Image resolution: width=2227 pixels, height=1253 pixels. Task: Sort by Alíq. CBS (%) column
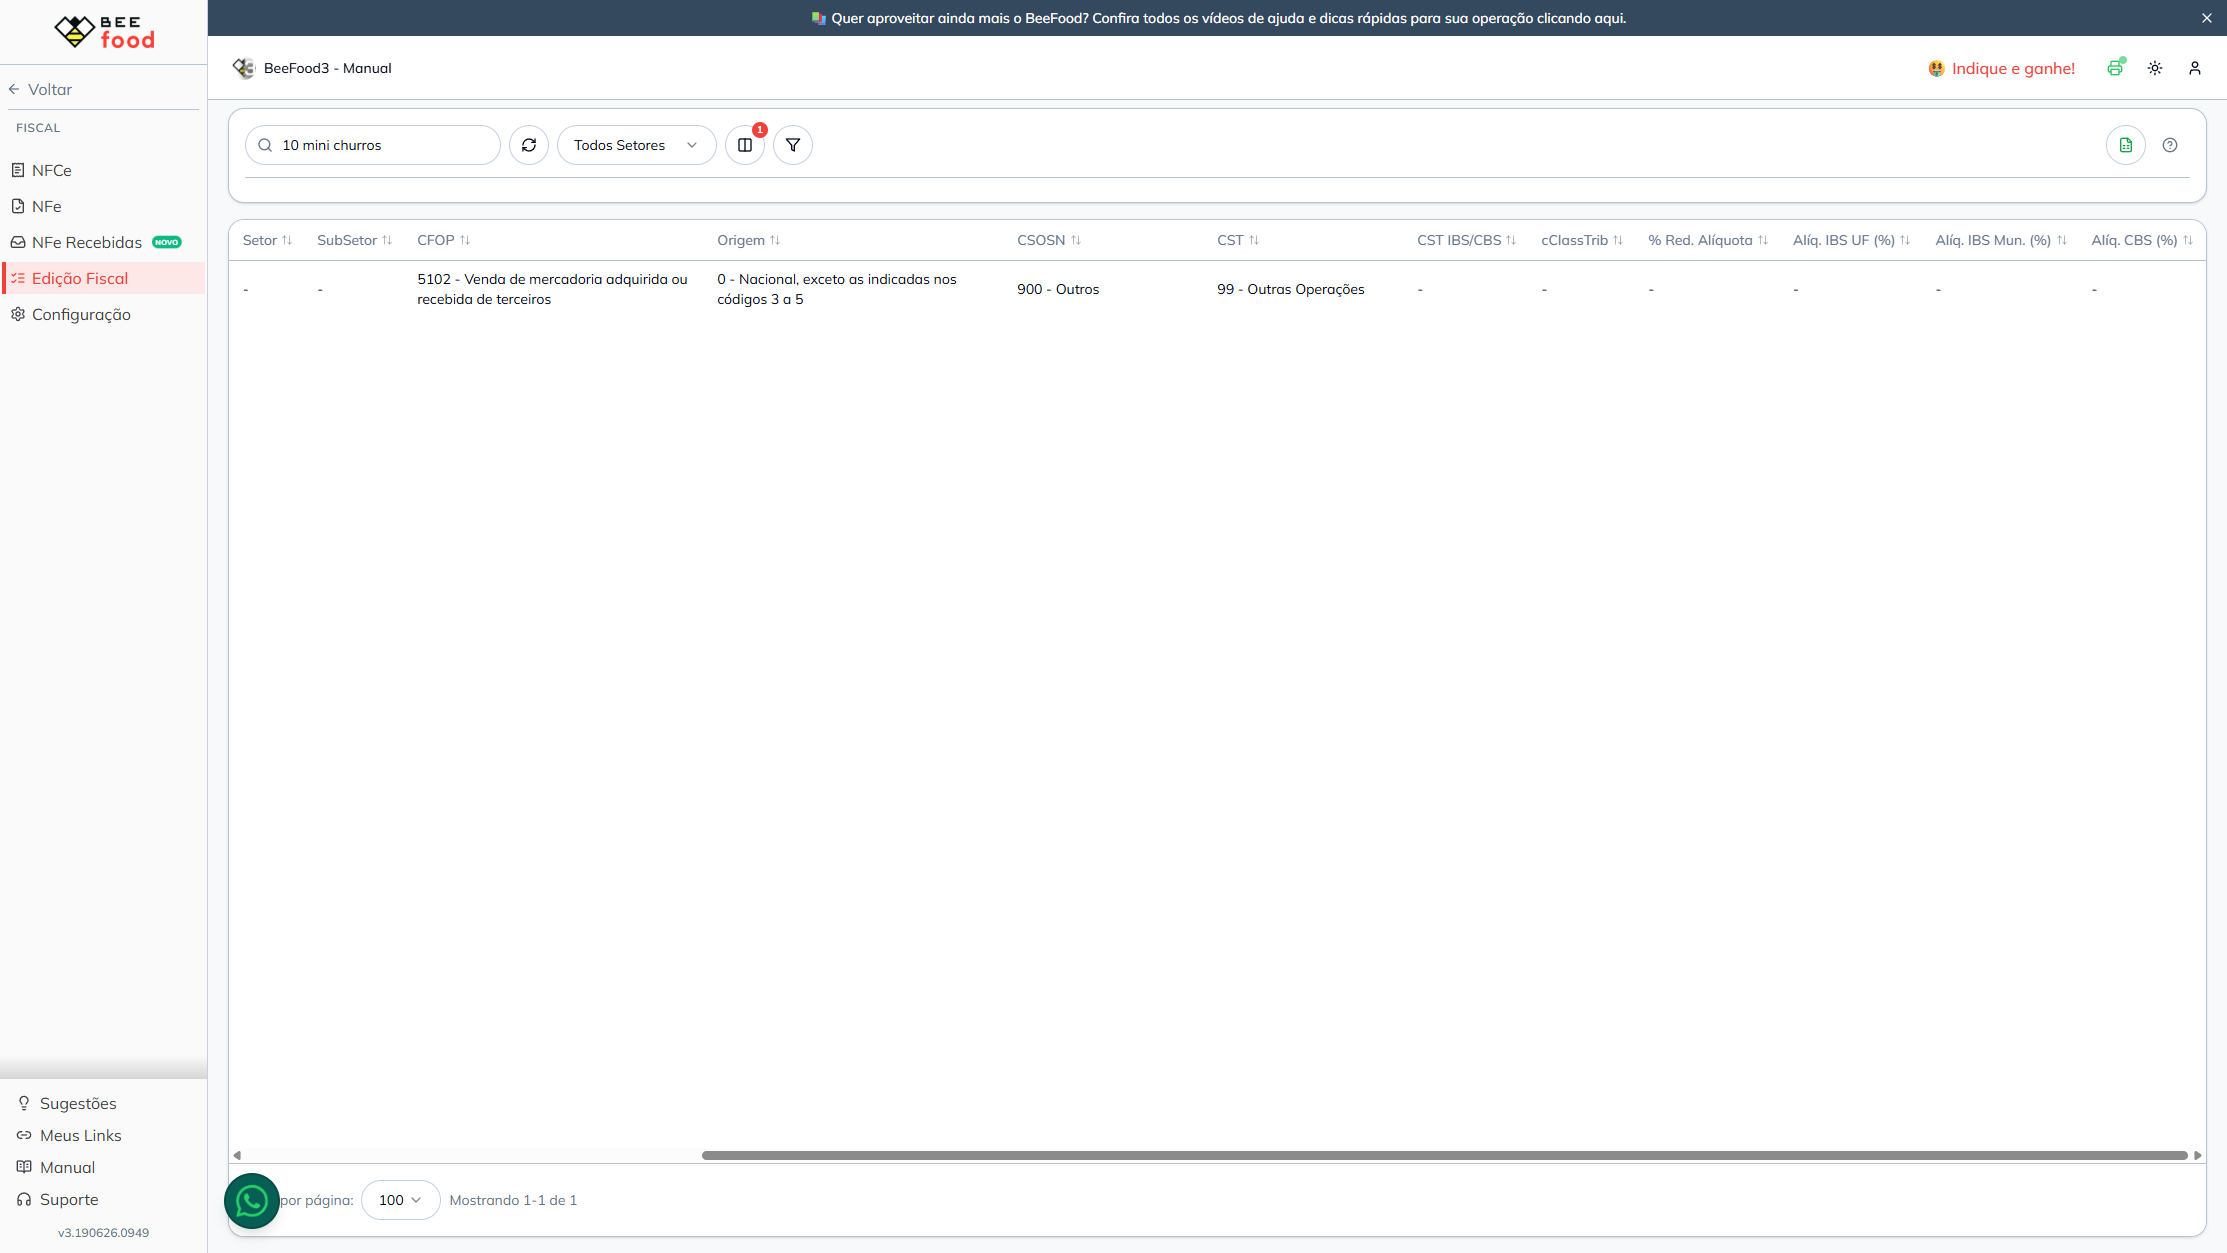(2142, 240)
